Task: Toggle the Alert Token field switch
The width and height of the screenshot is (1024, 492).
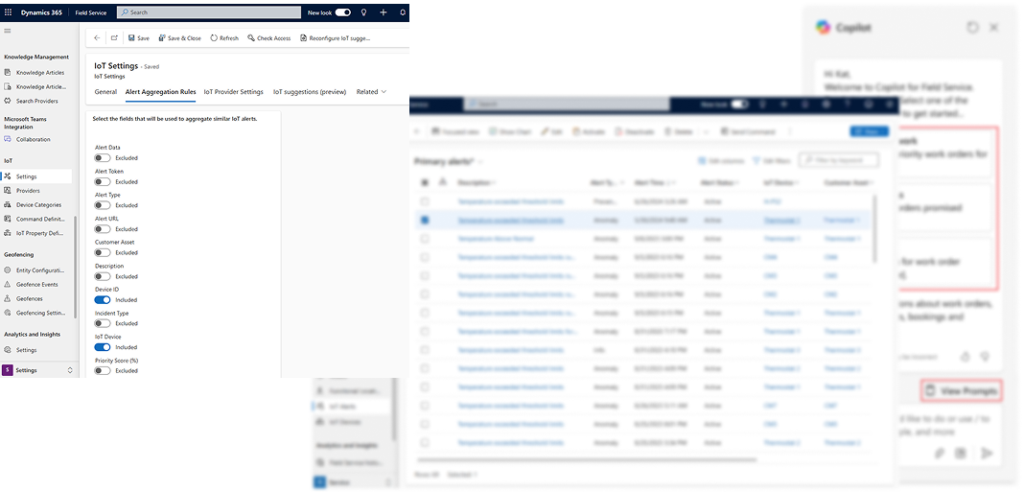Action: (x=103, y=182)
